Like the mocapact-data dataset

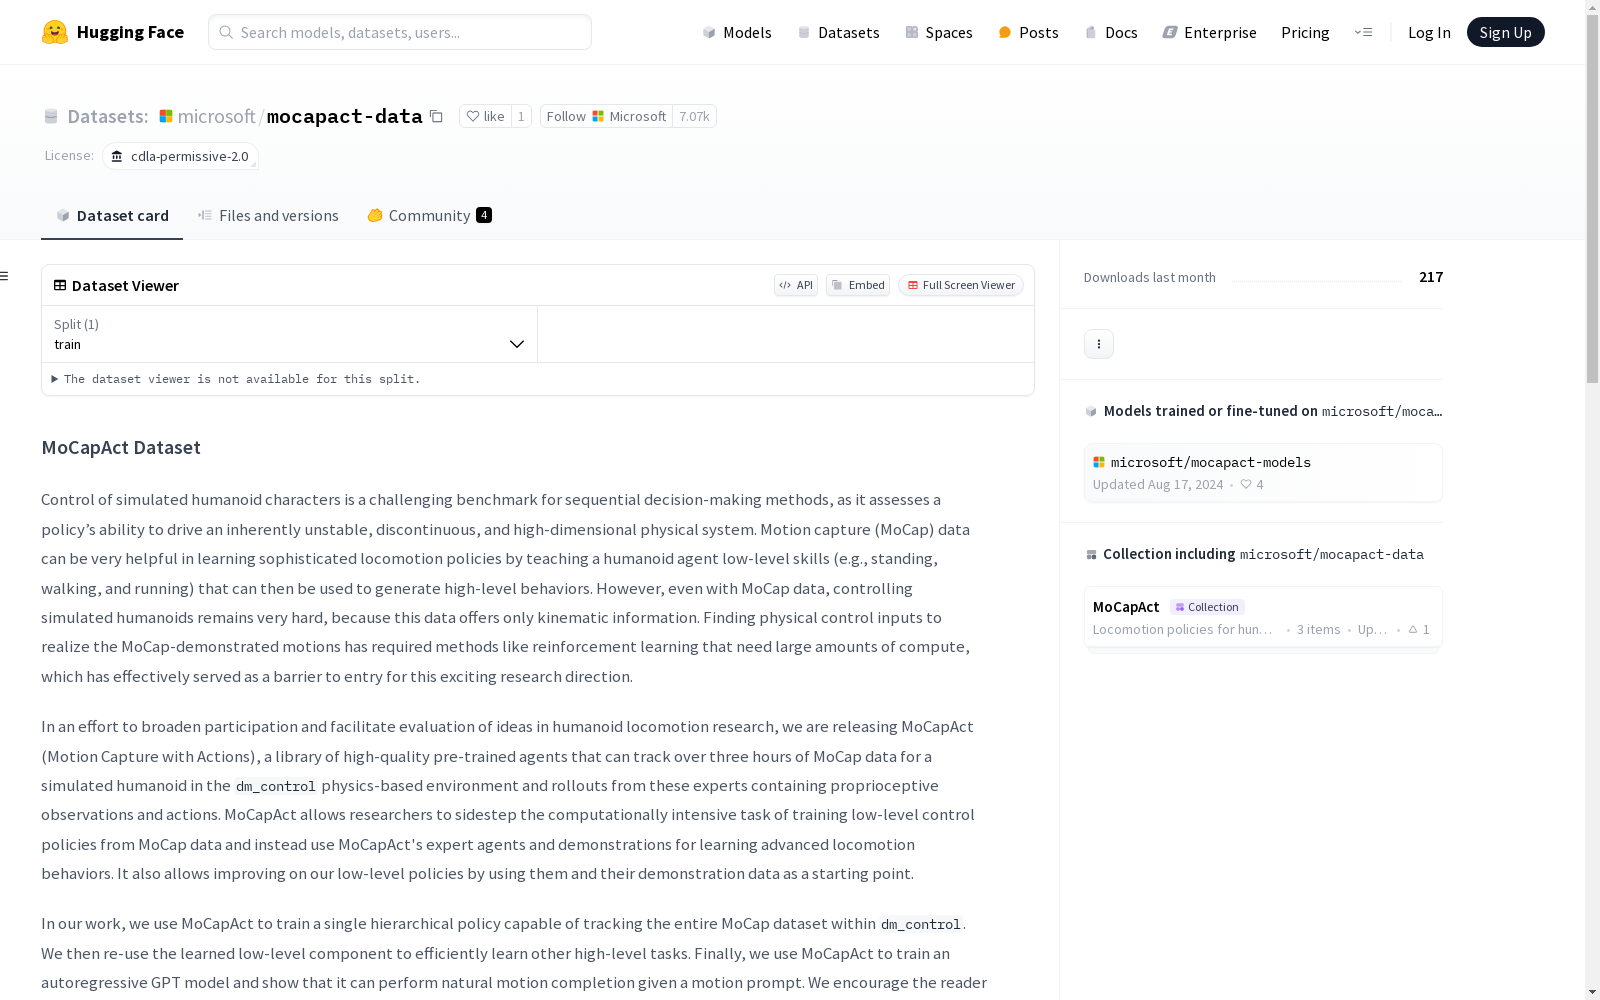(x=485, y=116)
